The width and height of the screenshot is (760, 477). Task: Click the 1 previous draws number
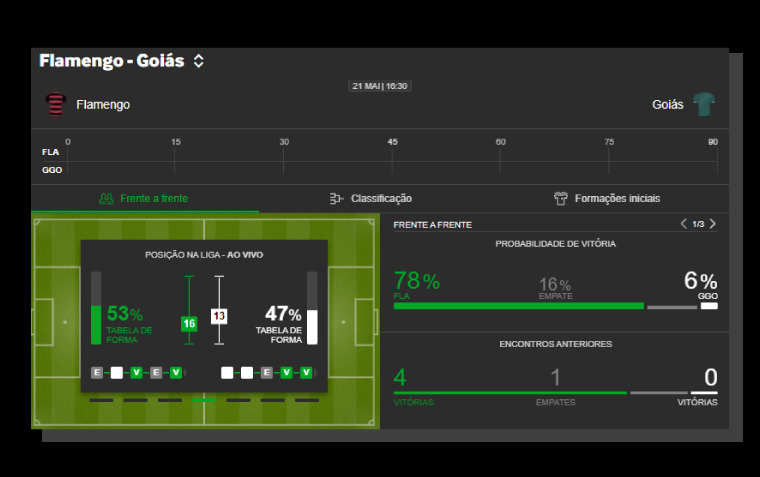point(555,377)
